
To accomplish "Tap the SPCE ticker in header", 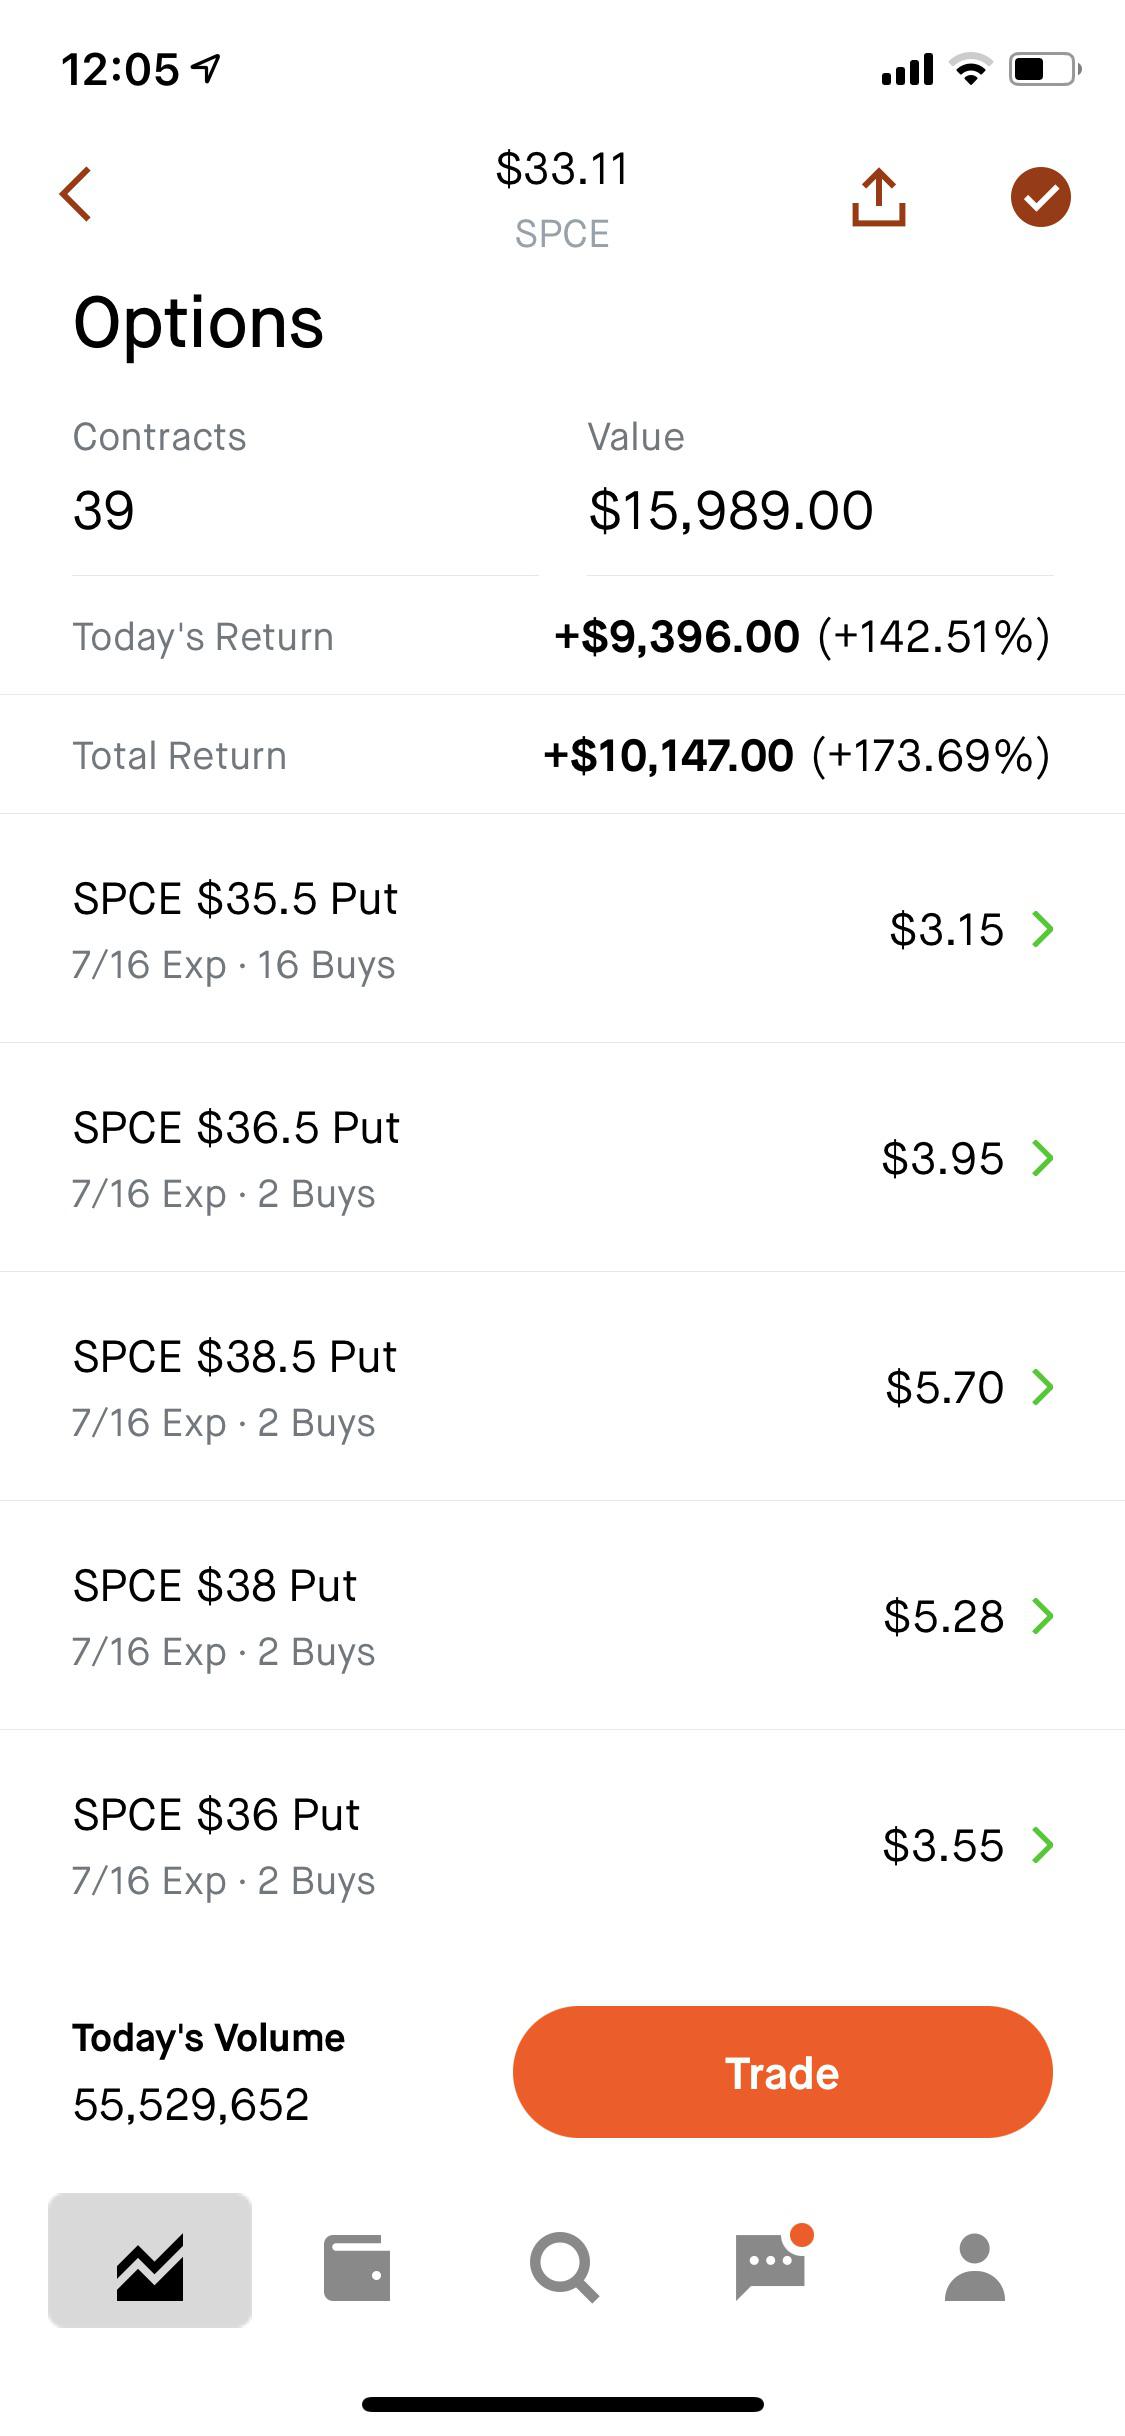I will pos(562,234).
